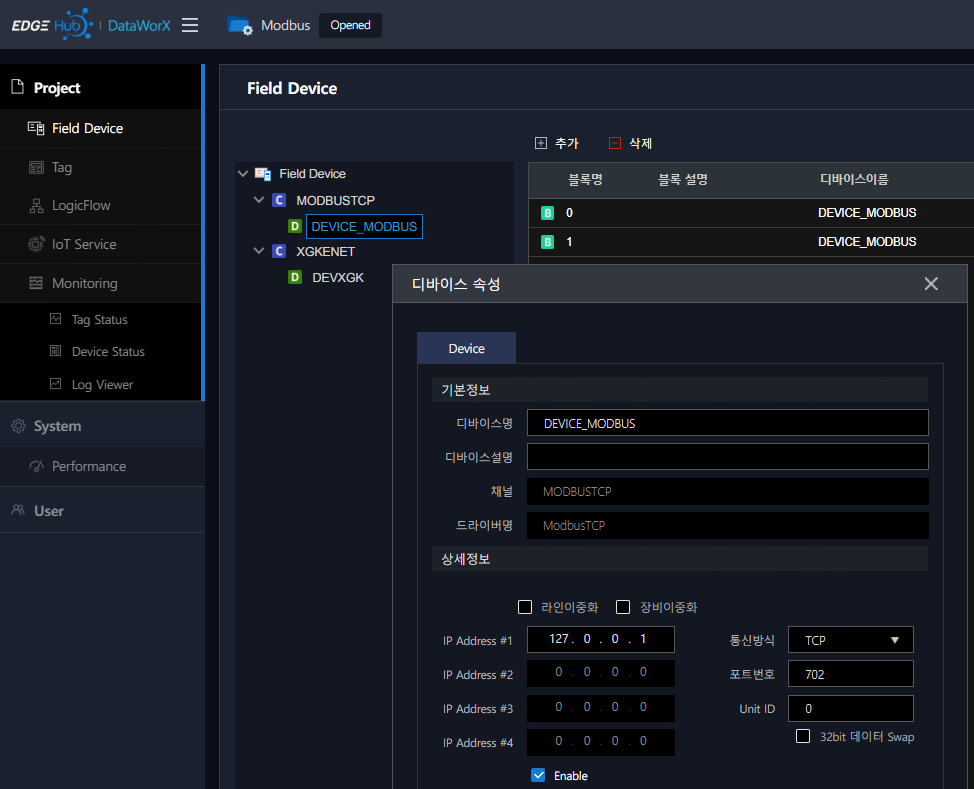Click the Modbus icon in top bar

[x=239, y=28]
